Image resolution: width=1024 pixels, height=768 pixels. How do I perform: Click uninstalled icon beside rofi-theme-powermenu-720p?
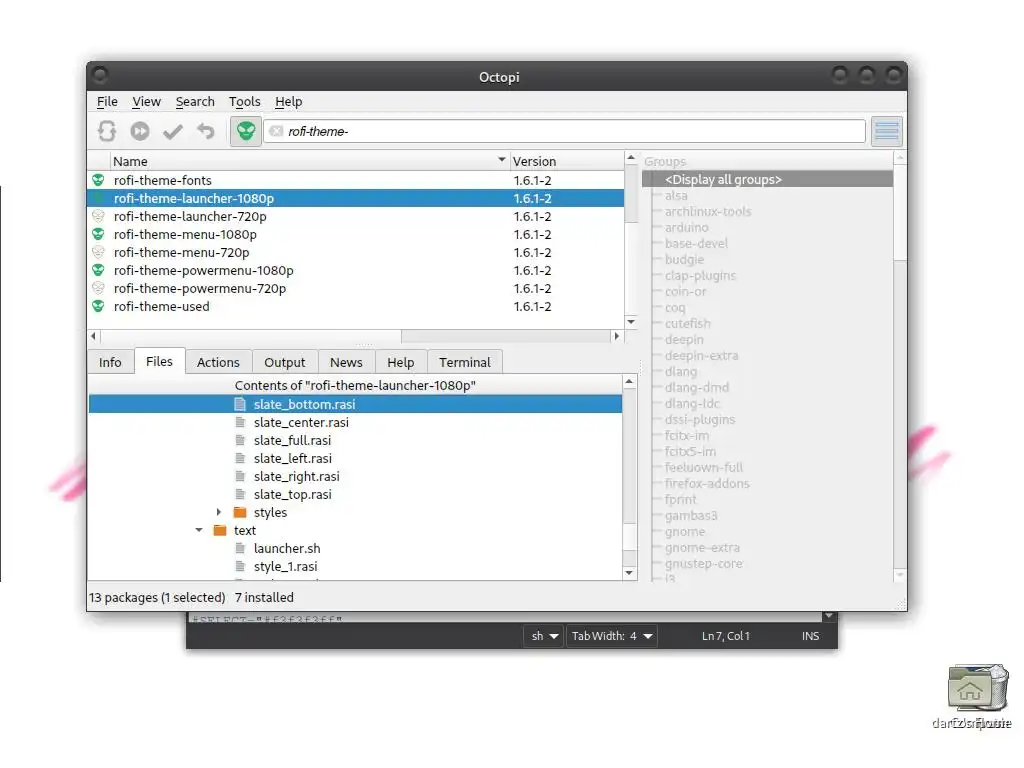(99, 288)
